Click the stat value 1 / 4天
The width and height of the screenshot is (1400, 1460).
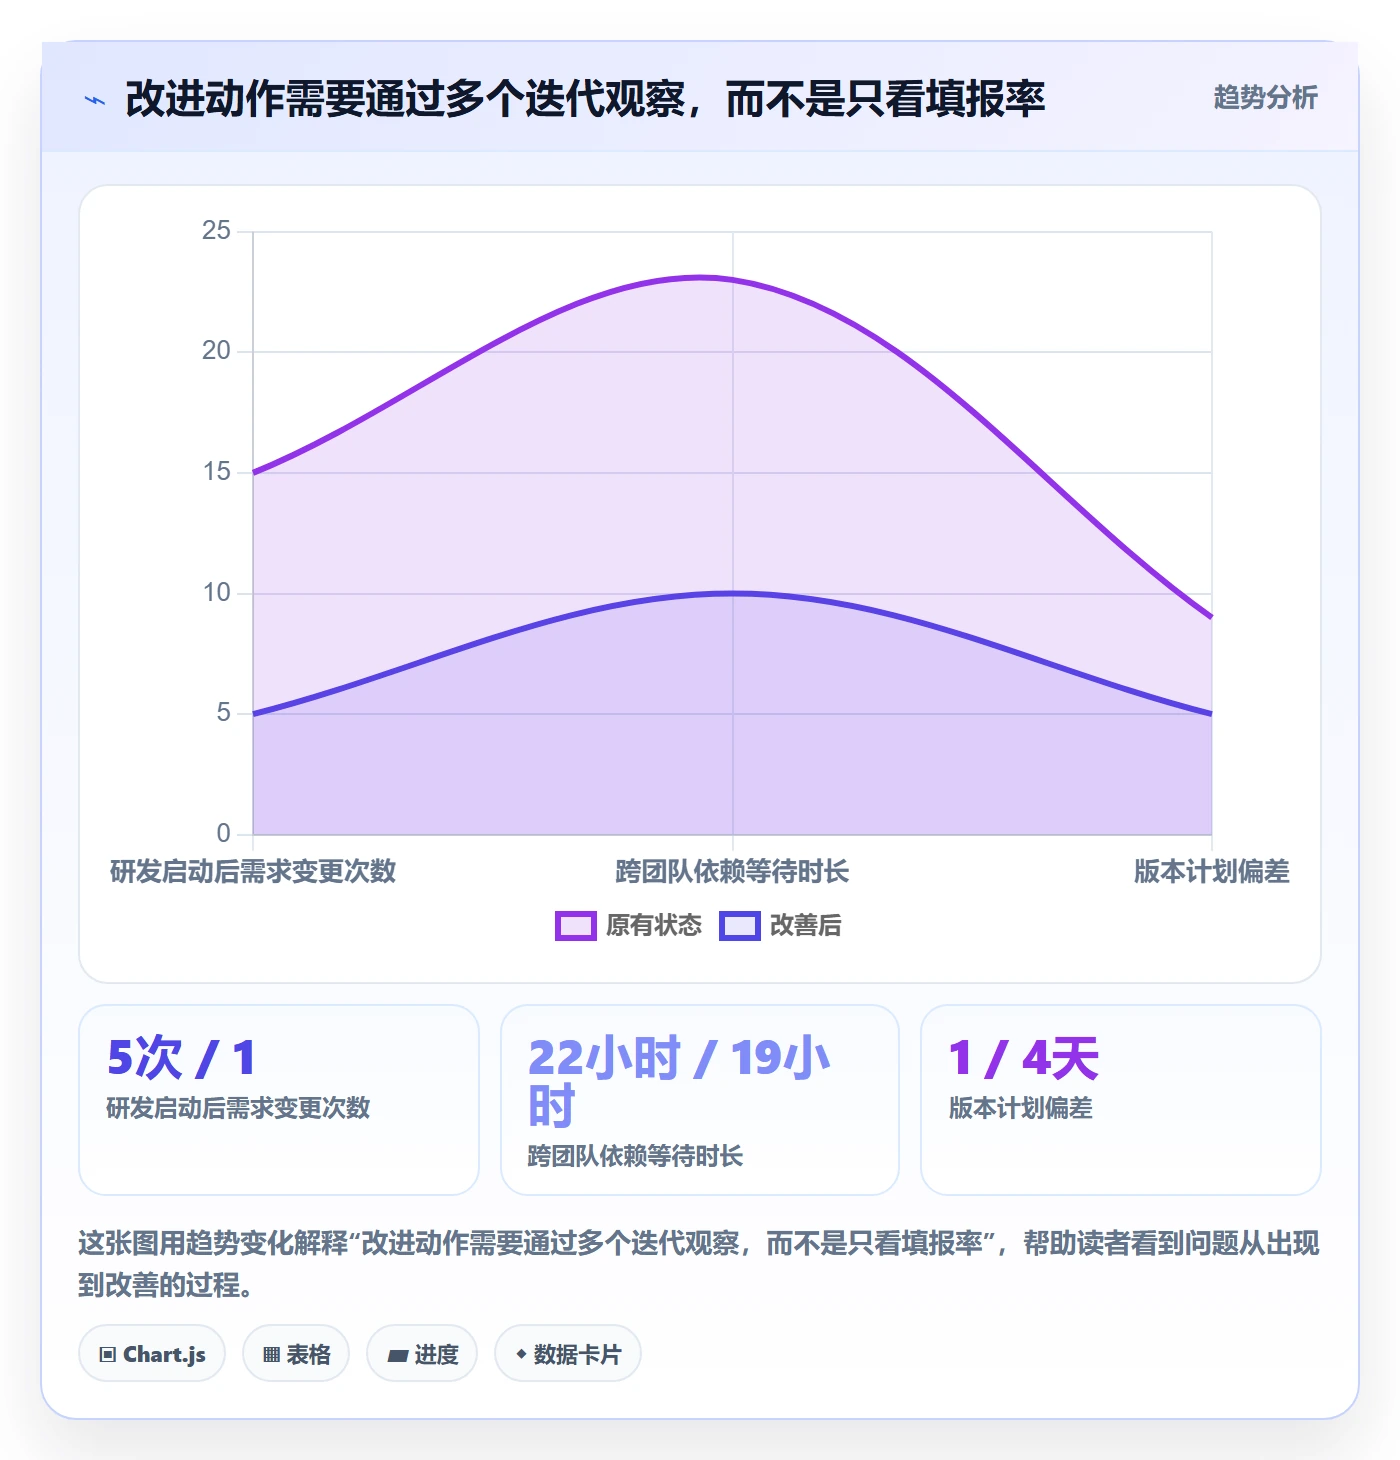pos(1023,1058)
